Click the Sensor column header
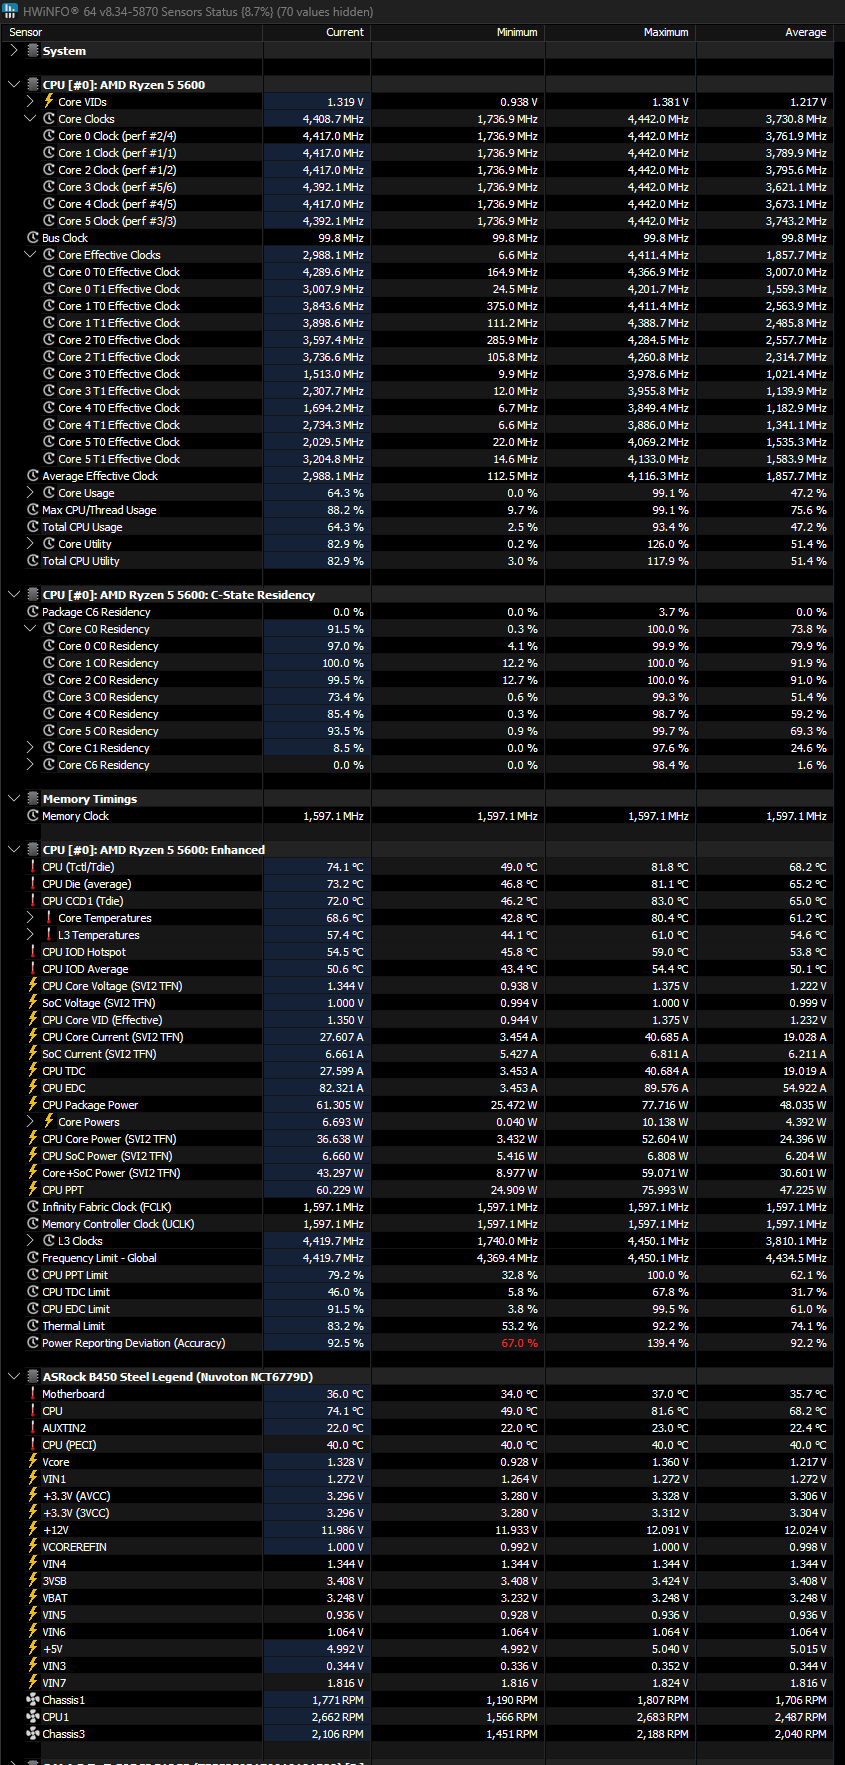This screenshot has width=845, height=1765. [x=131, y=32]
